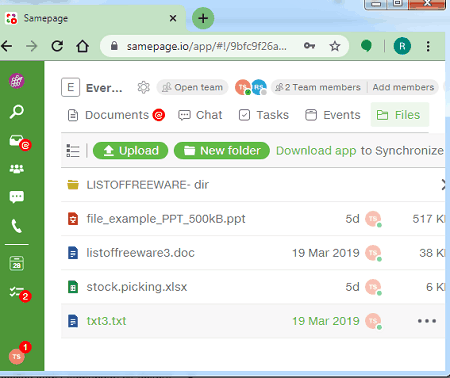
Task: Go forward in browser history
Action: 32,46
